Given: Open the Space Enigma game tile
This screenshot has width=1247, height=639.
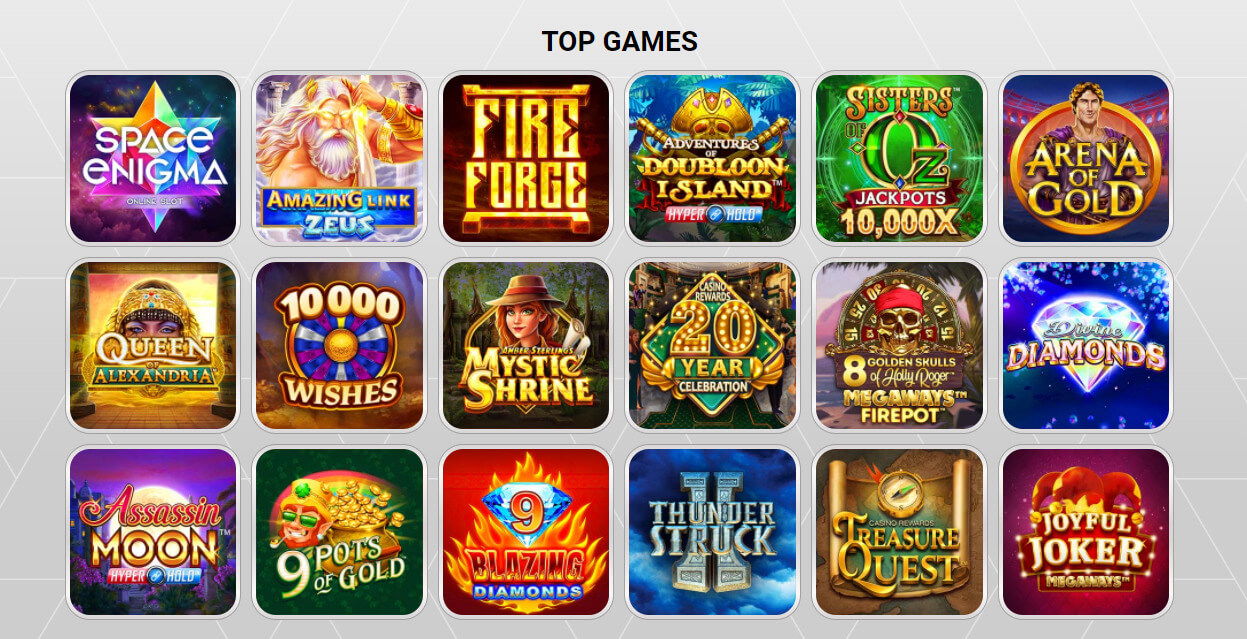Looking at the screenshot, I should [152, 158].
